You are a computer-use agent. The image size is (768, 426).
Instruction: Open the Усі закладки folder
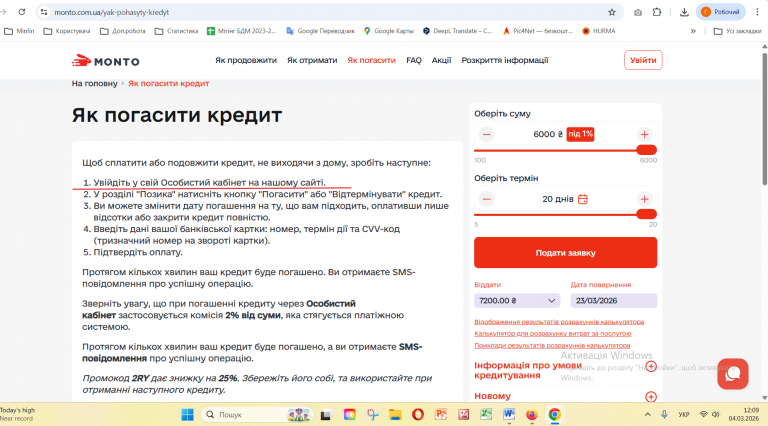738,31
